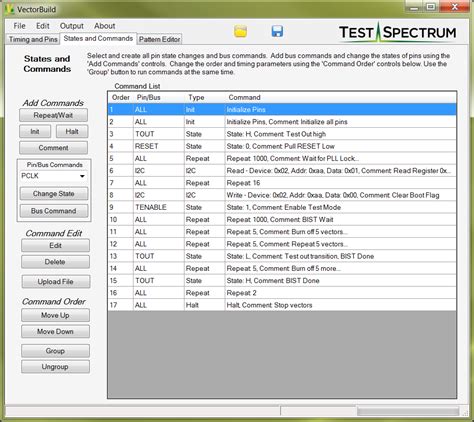Click the blue floppy disk save icon
The width and height of the screenshot is (474, 422).
[x=277, y=31]
